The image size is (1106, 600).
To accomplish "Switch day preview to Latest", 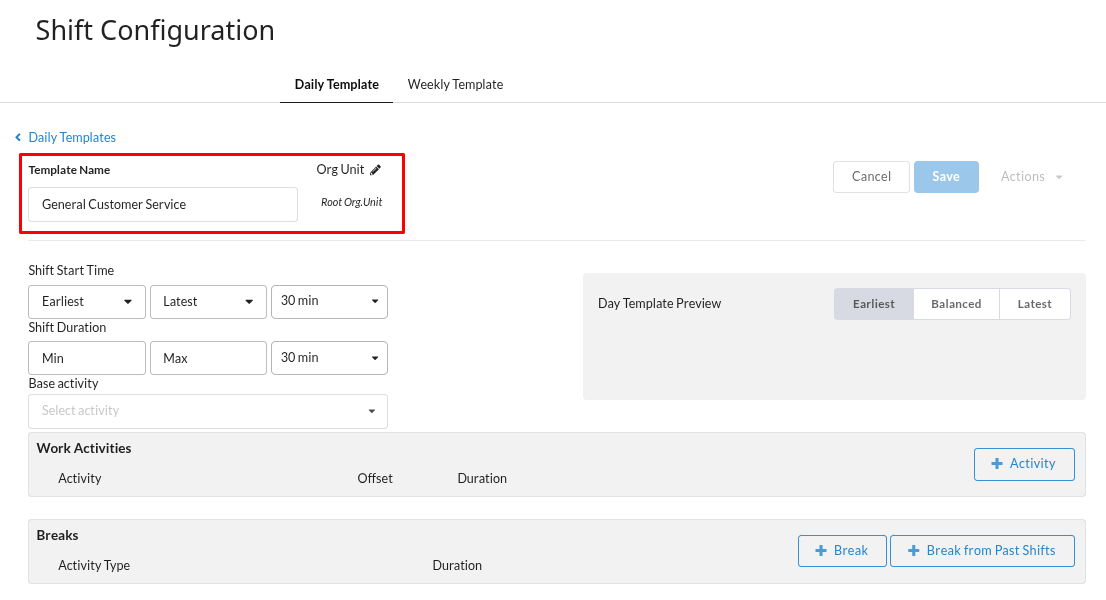I will [x=1034, y=304].
